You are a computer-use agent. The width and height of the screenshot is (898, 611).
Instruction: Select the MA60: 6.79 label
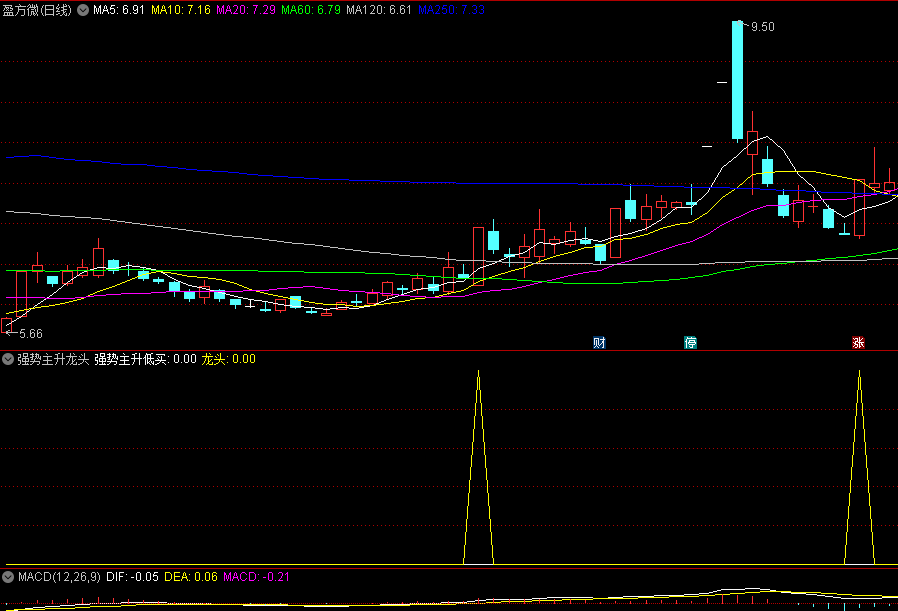[311, 10]
